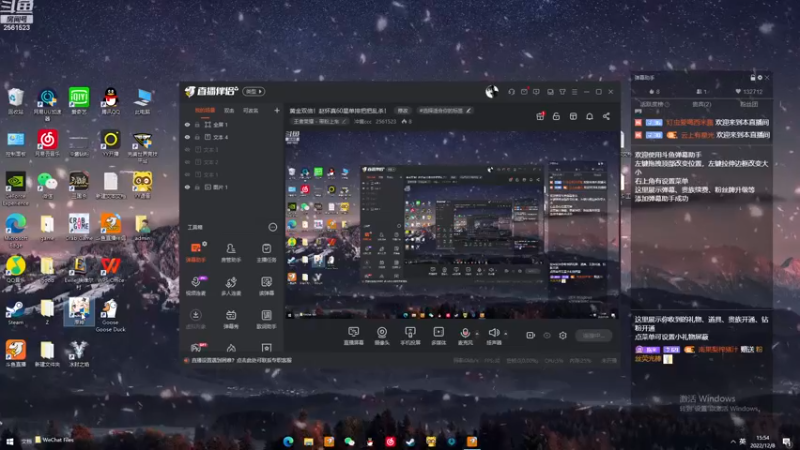Click the start streaming button at bottom right
Viewport: 800px width, 450px height.
[593, 335]
